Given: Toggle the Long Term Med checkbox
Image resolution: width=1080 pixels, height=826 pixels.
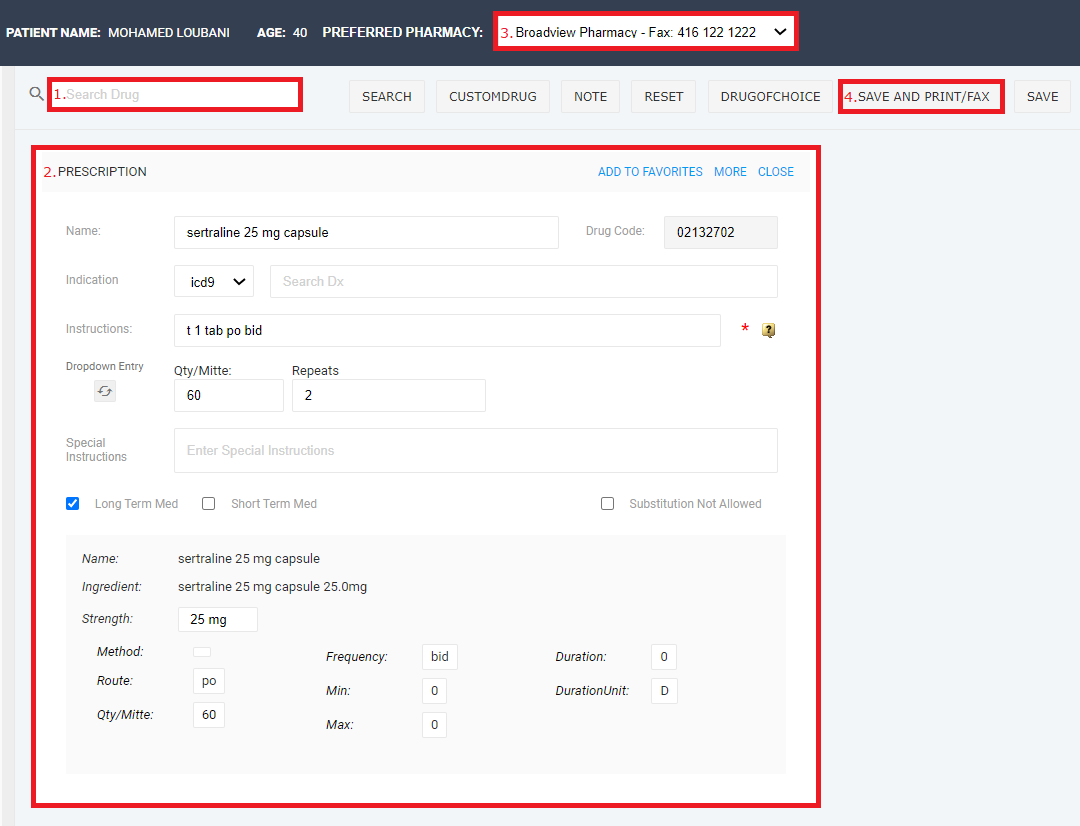Looking at the screenshot, I should pyautogui.click(x=73, y=504).
